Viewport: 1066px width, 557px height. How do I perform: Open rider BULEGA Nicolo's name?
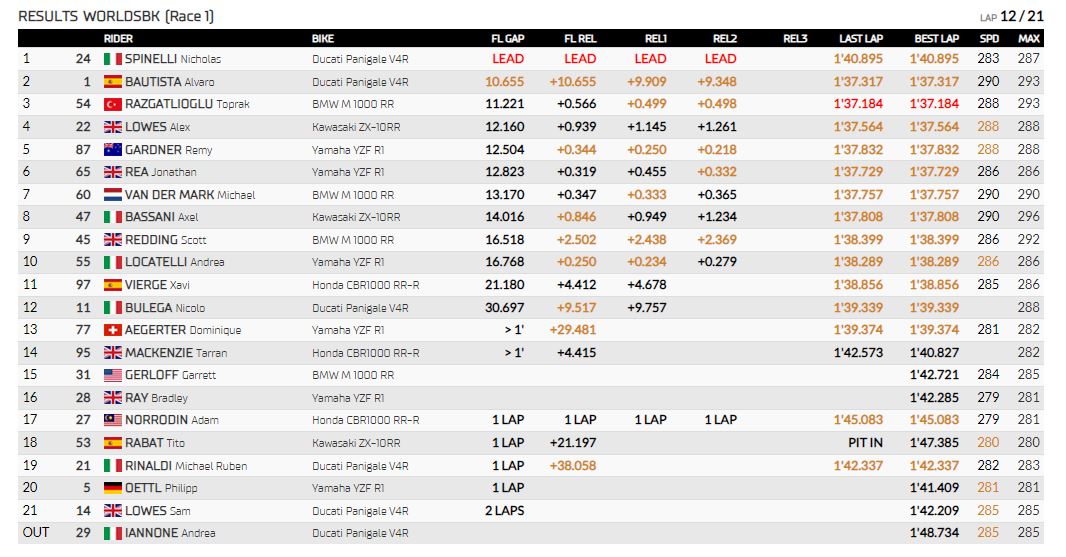165,307
